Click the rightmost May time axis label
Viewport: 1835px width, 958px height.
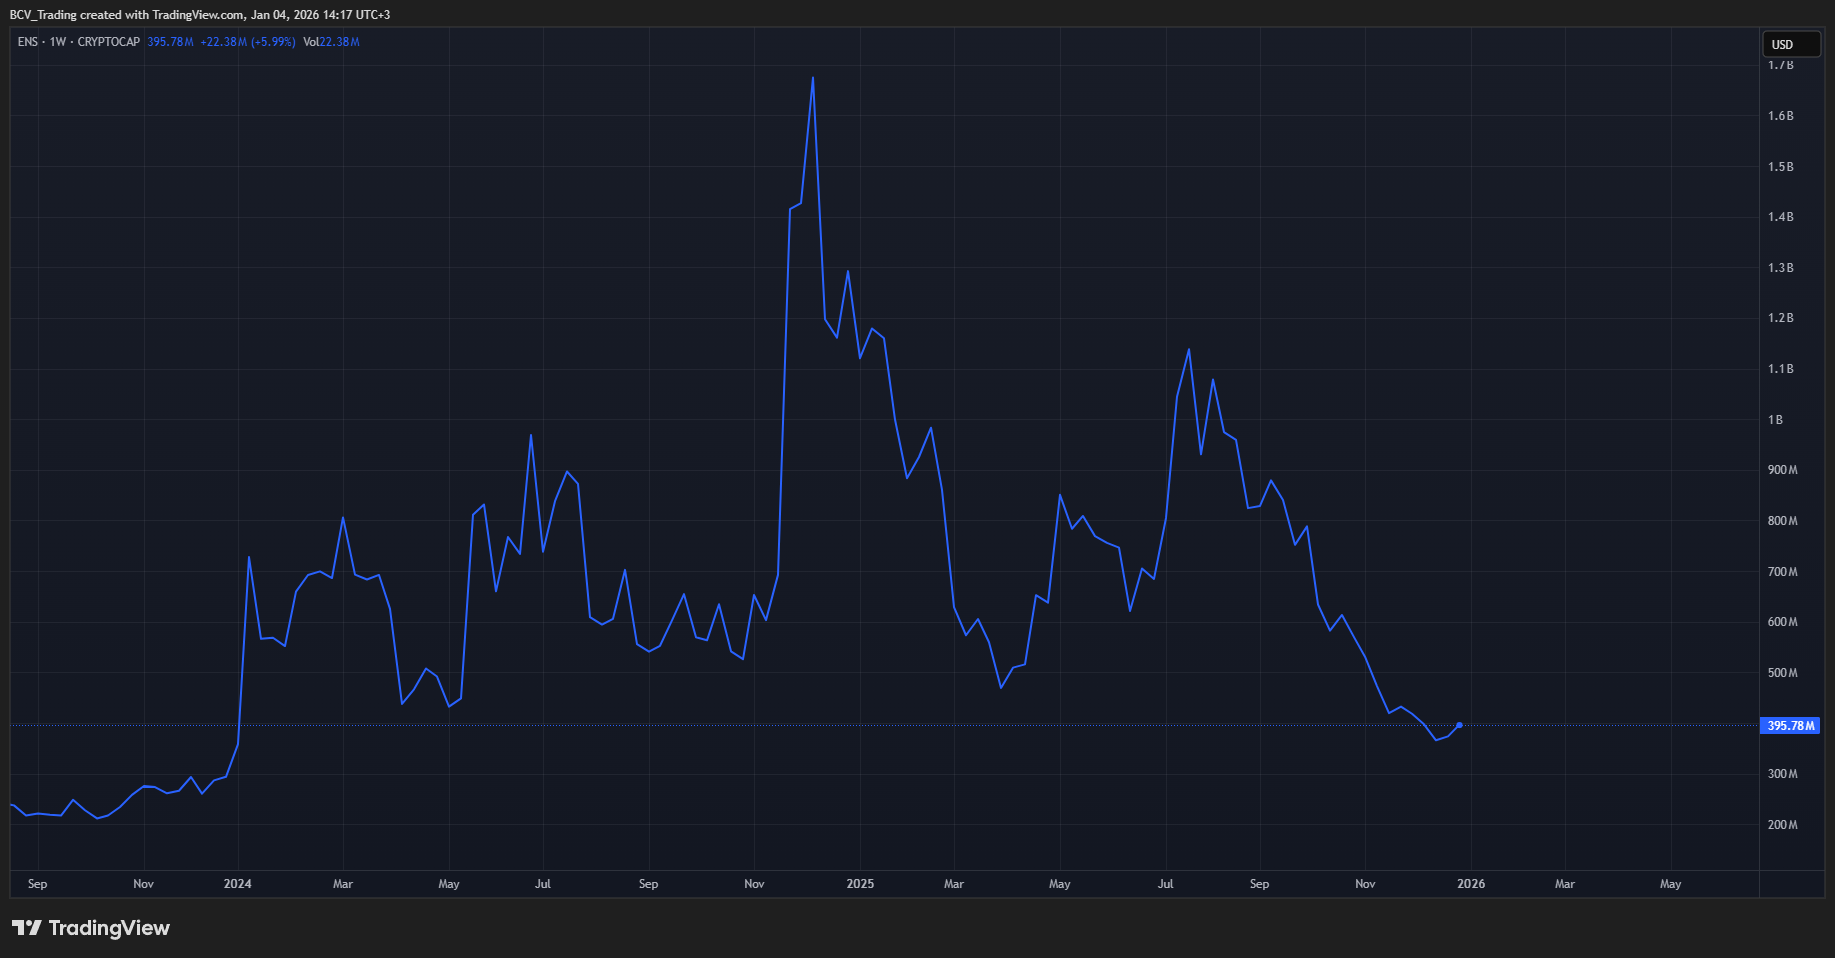tap(1670, 884)
